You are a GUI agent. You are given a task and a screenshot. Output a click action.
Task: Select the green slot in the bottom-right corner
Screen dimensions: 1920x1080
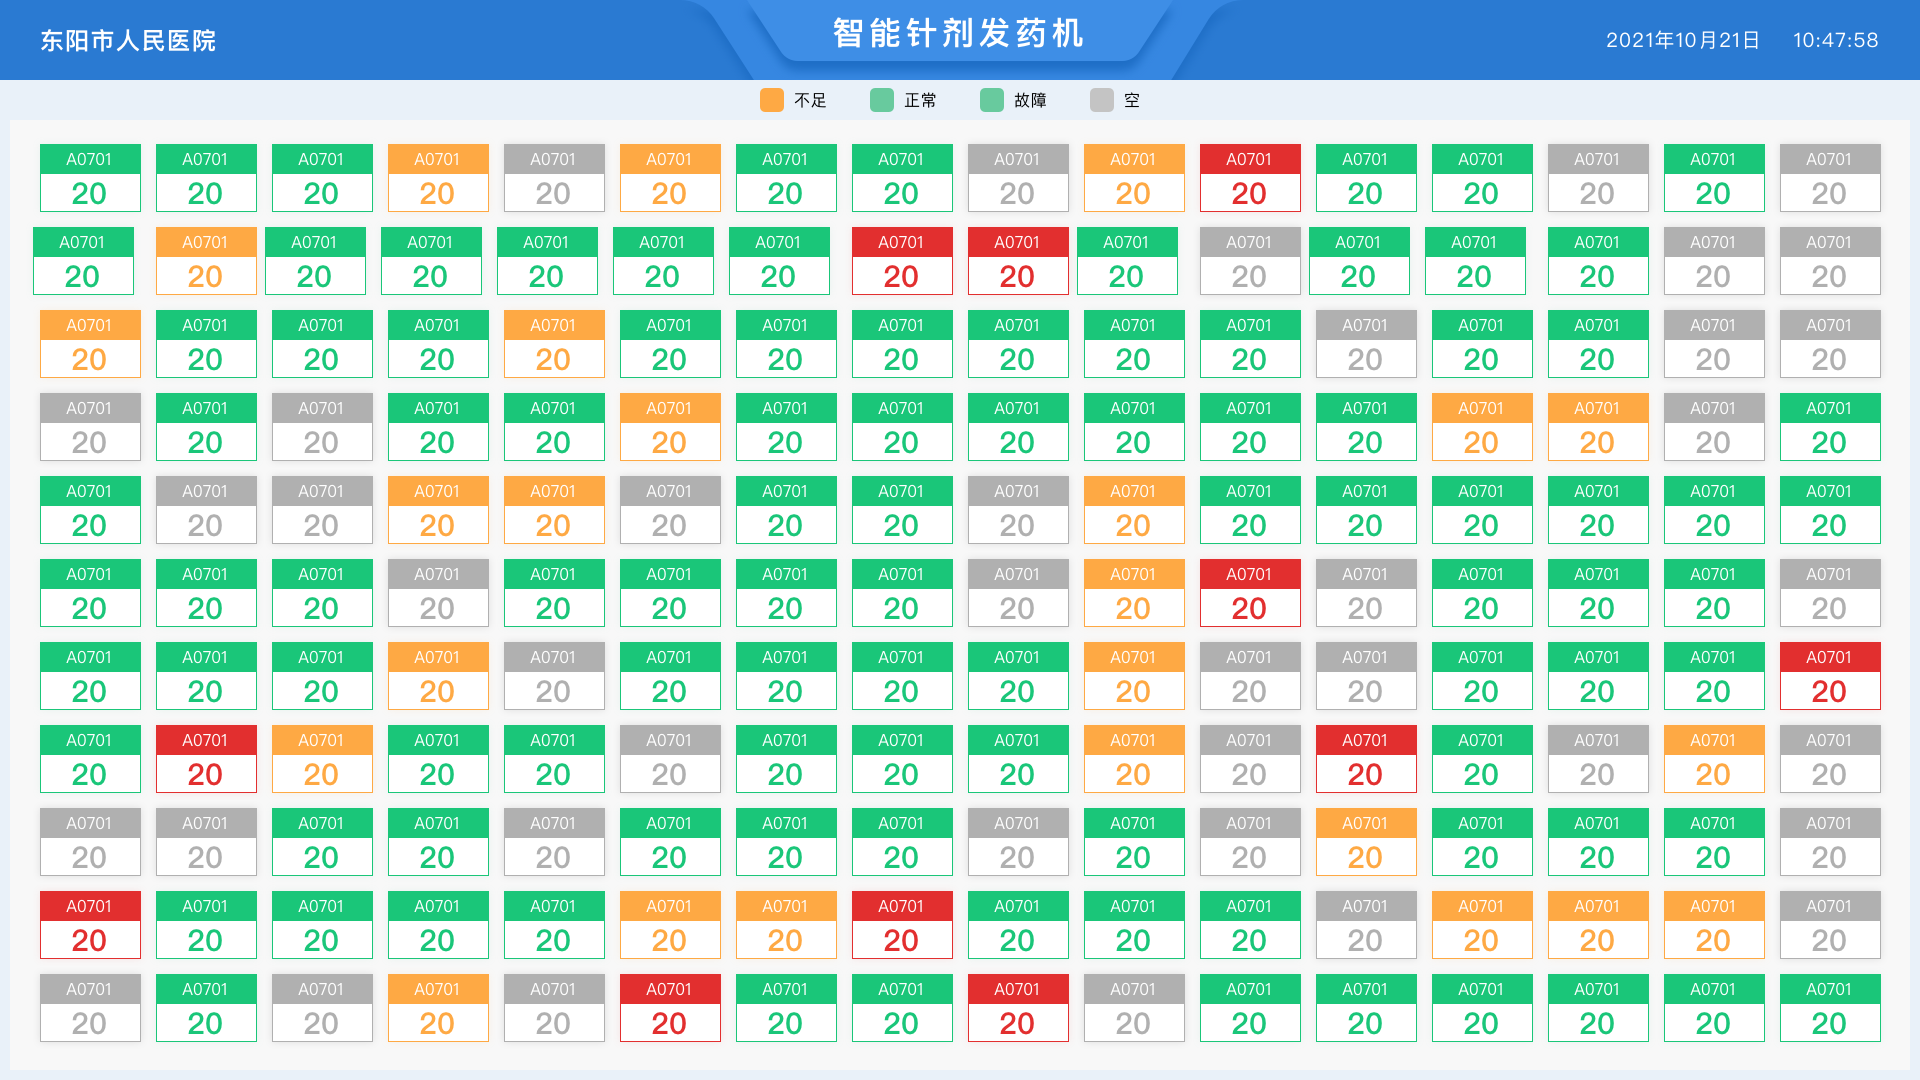pos(1829,1008)
